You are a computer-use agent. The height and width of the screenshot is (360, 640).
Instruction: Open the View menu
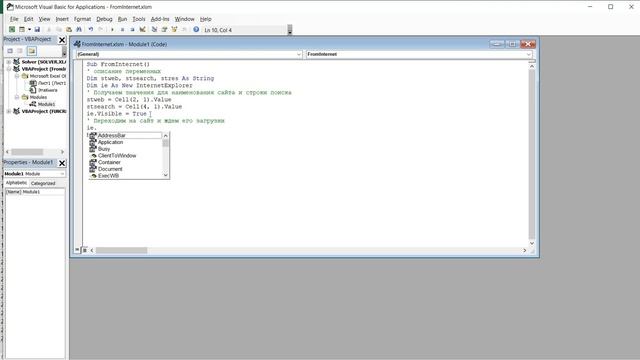point(44,19)
